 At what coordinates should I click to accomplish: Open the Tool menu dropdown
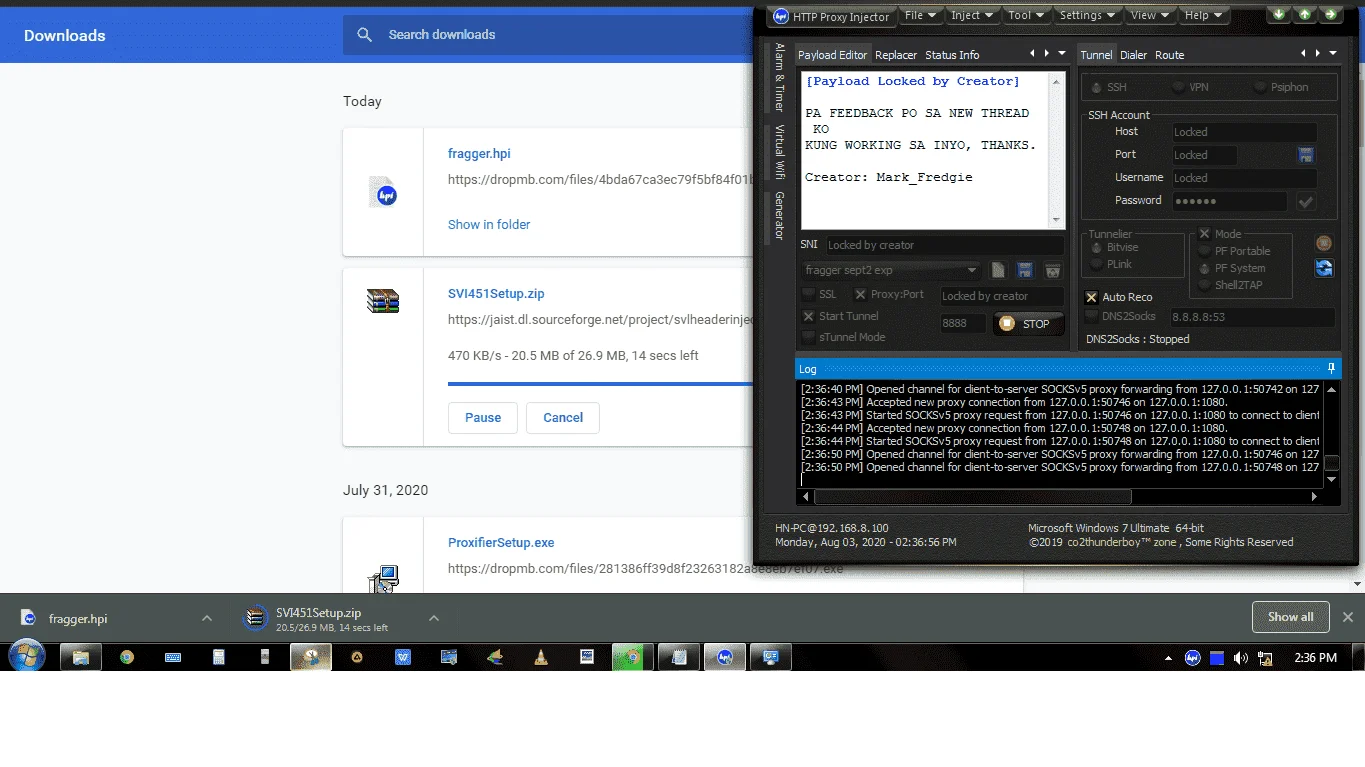[1028, 15]
